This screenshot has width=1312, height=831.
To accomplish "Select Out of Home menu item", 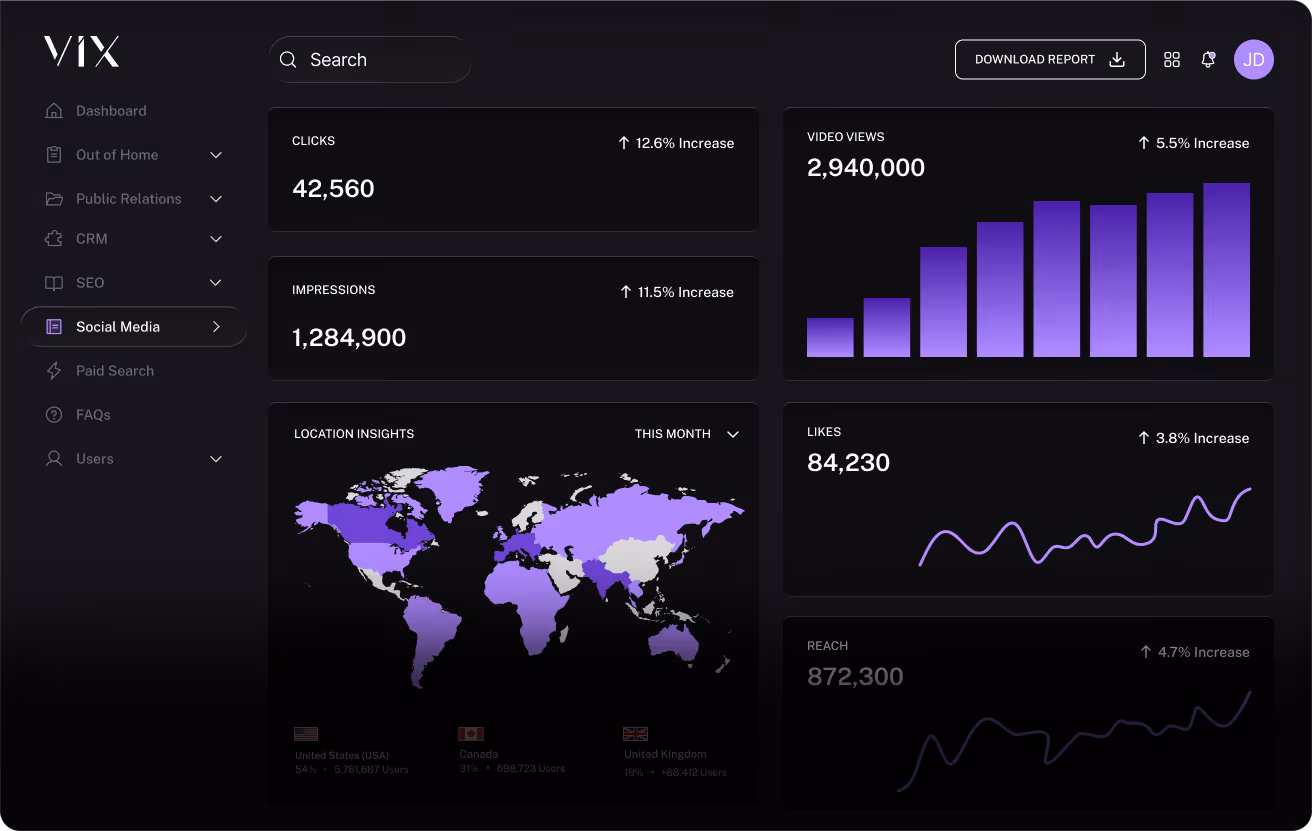I will click(117, 155).
